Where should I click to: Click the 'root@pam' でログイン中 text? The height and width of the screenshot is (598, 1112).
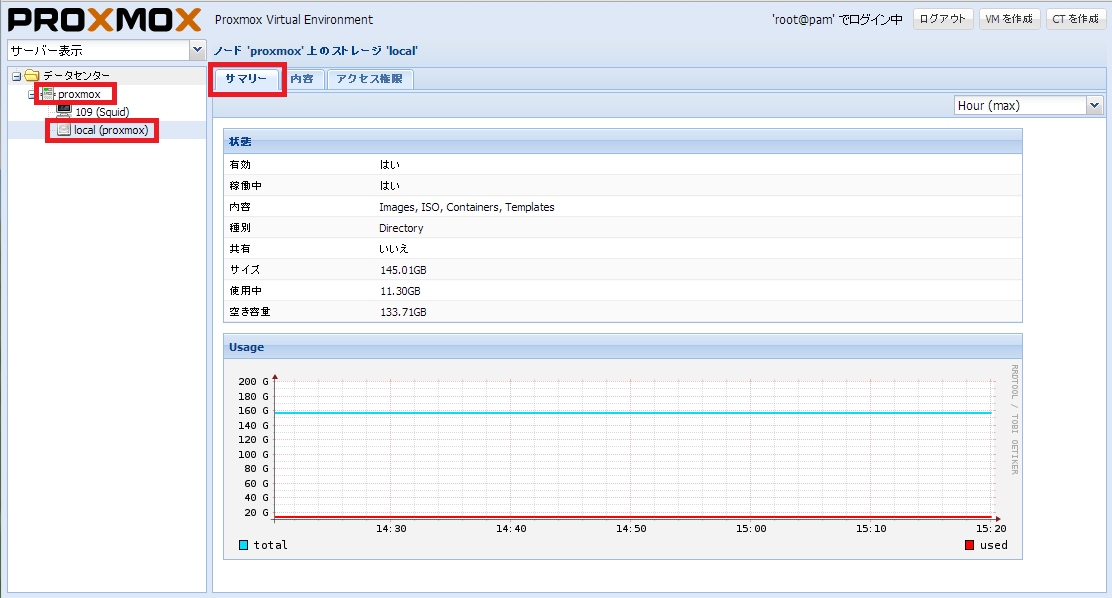838,20
